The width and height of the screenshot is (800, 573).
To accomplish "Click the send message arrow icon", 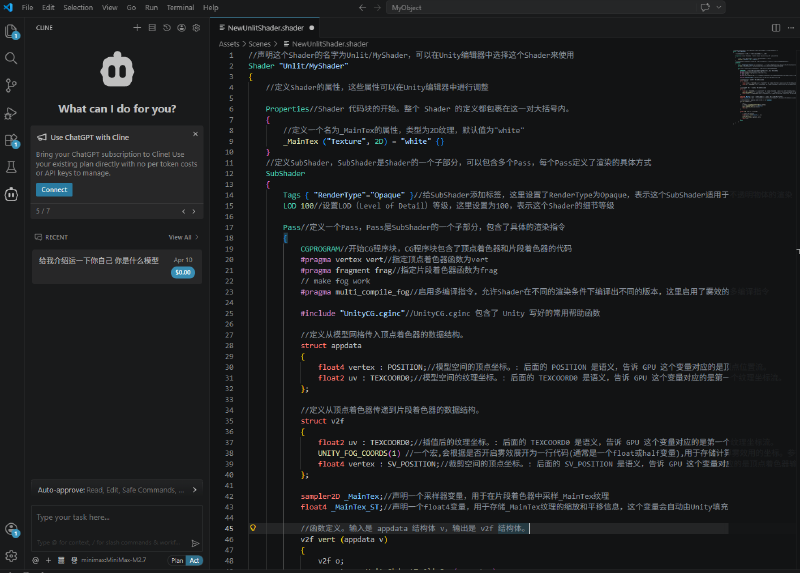I will click(195, 543).
